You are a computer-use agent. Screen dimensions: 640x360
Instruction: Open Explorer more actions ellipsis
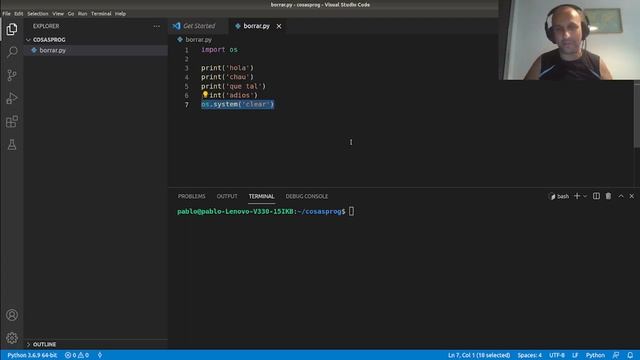pyautogui.click(x=157, y=26)
